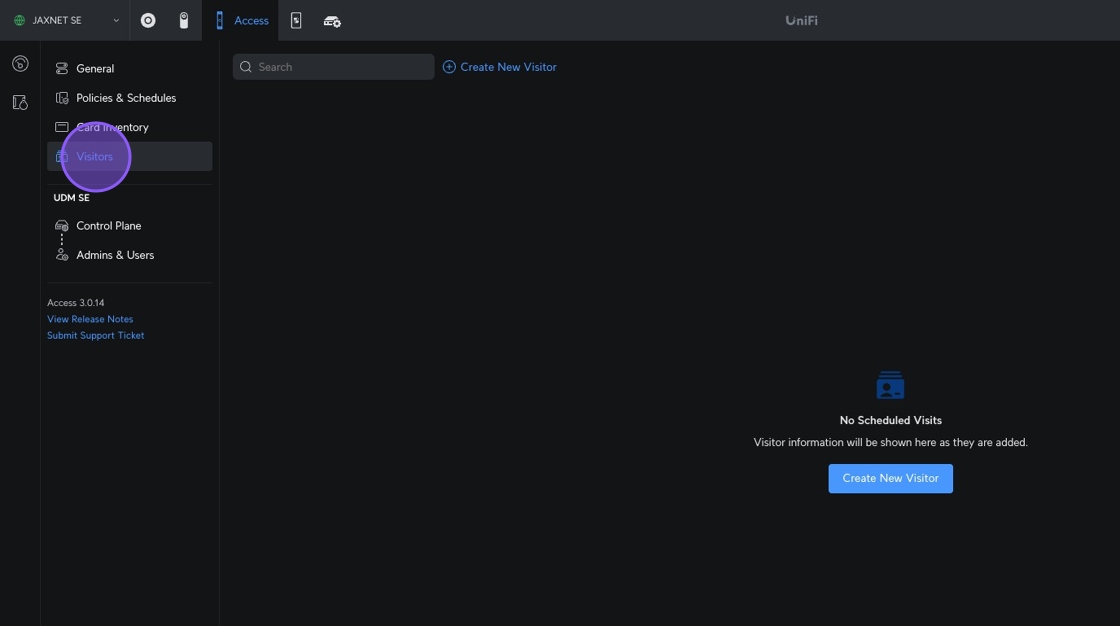Viewport: 1120px width, 626px height.
Task: Open the dashboard gauge icon in left rail
Action: 20,64
